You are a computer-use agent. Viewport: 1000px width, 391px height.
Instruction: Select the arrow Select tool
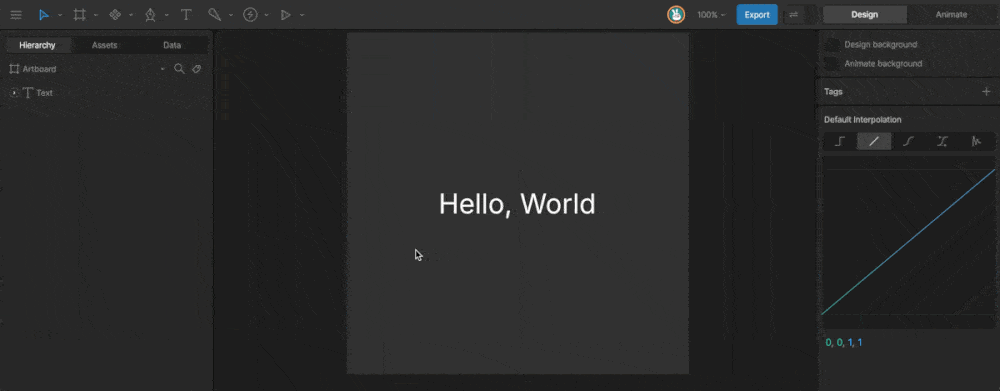pyautogui.click(x=43, y=15)
